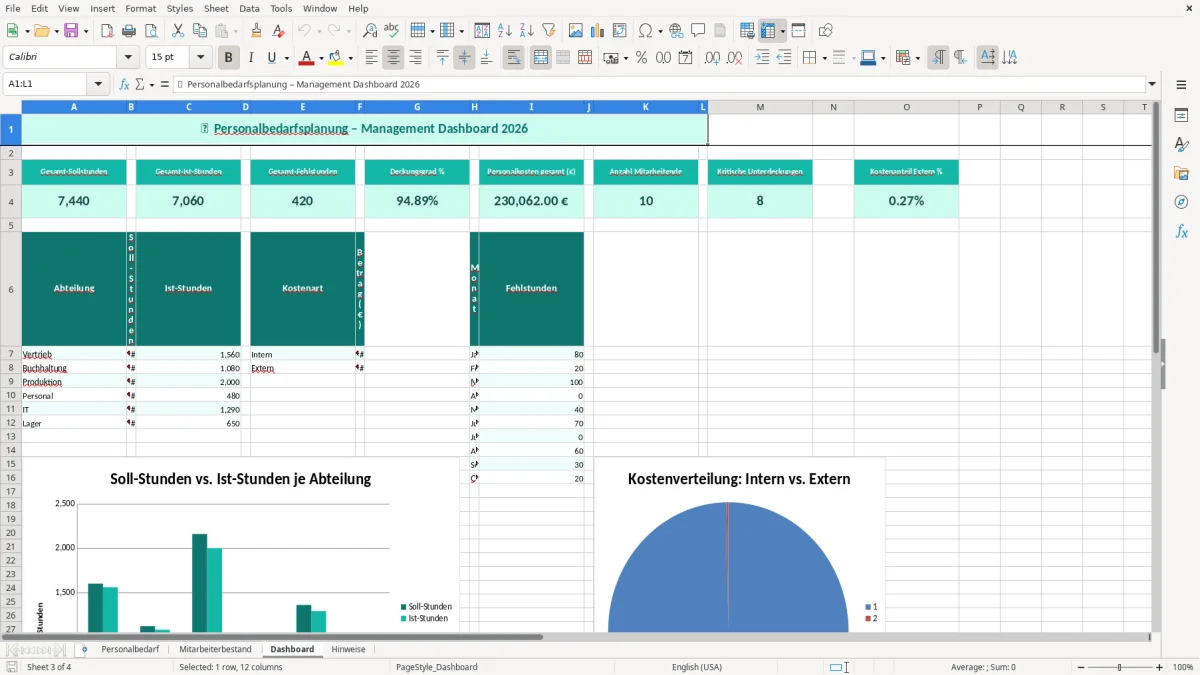This screenshot has height=675, width=1200.
Task: Expand the Name Box dropdown
Action: [99, 85]
